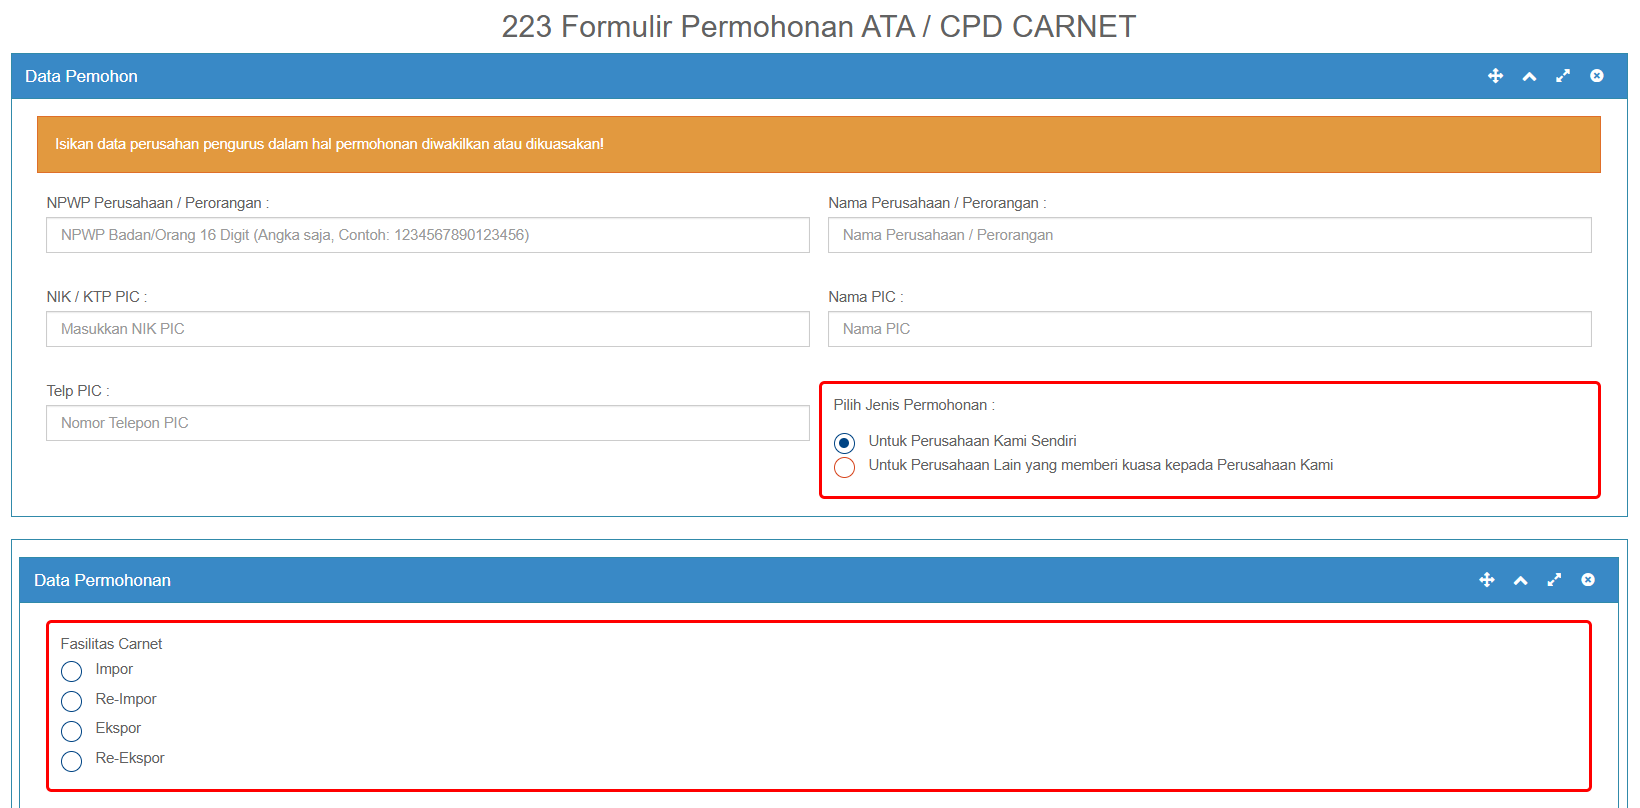Expand Data Pemohon panel to fullscreen

(x=1563, y=76)
